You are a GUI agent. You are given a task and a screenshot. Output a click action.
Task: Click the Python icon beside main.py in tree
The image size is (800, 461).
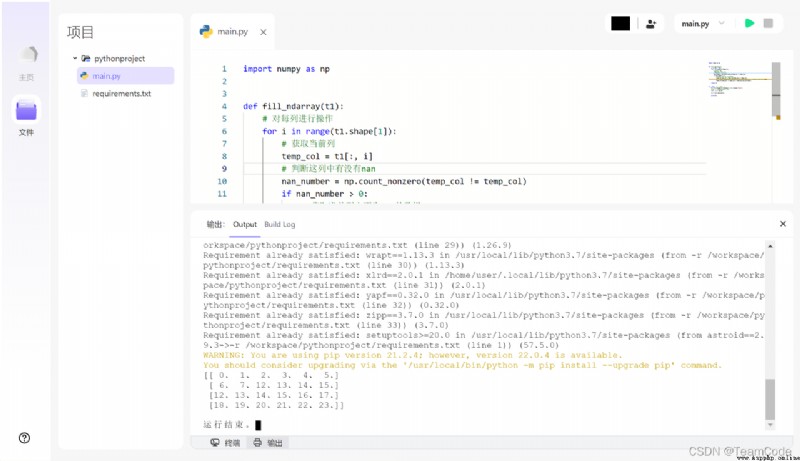point(84,75)
